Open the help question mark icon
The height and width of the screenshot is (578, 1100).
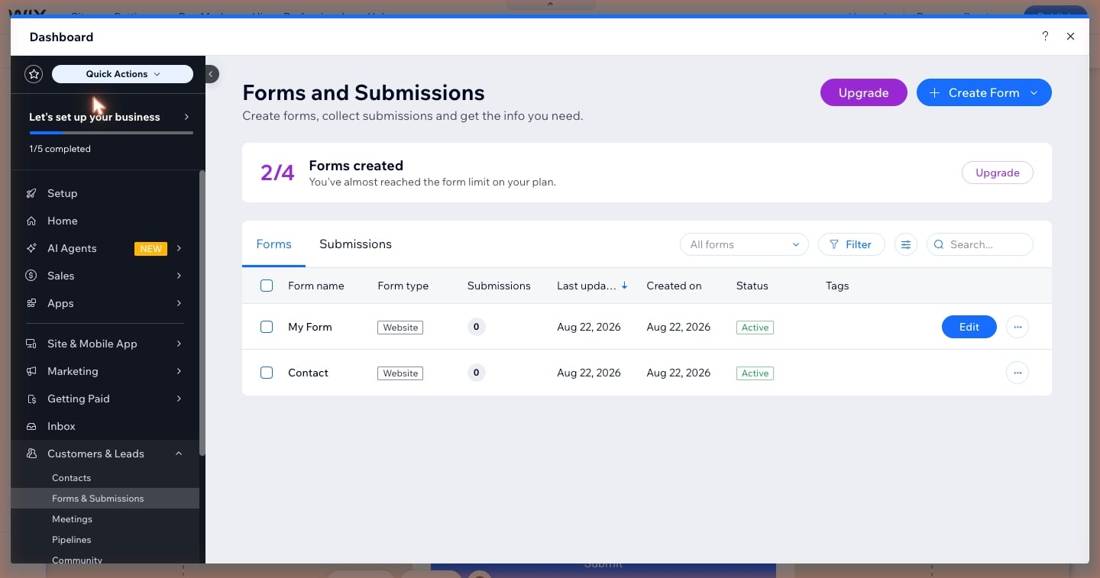1045,36
